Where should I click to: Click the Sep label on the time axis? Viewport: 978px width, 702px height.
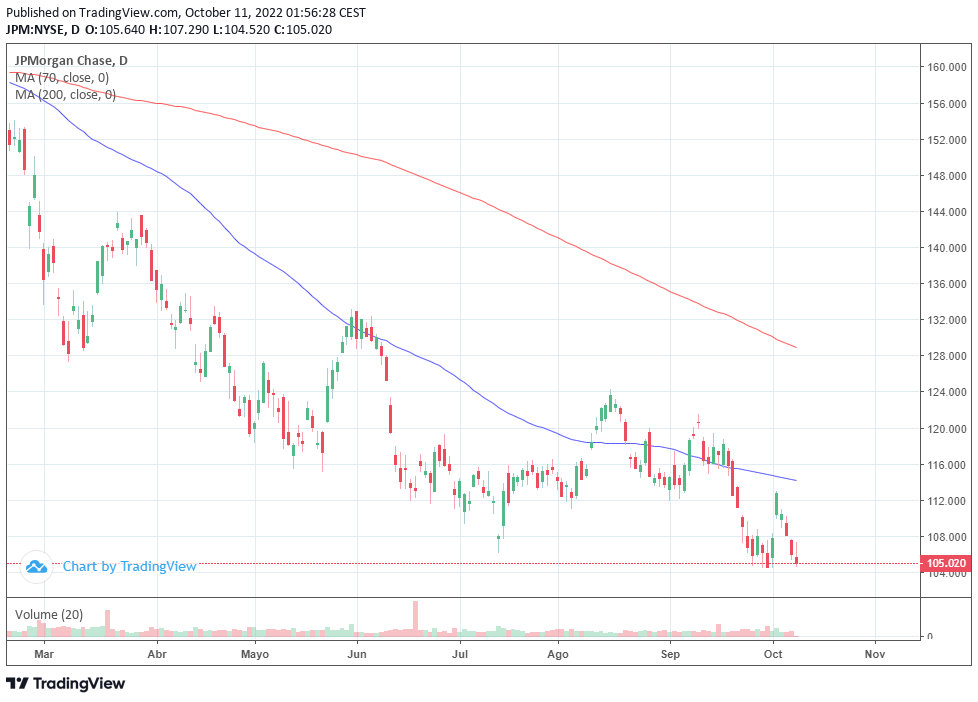coord(670,654)
